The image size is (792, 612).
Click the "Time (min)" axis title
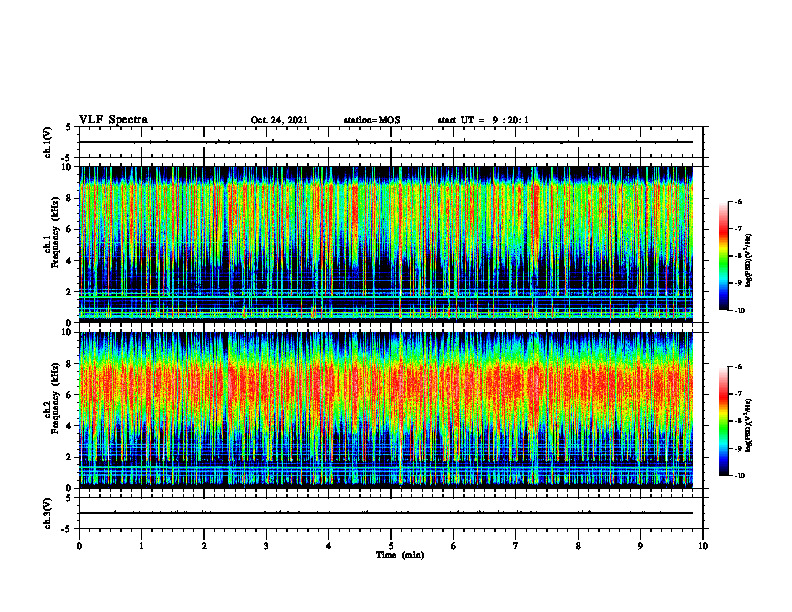400,555
